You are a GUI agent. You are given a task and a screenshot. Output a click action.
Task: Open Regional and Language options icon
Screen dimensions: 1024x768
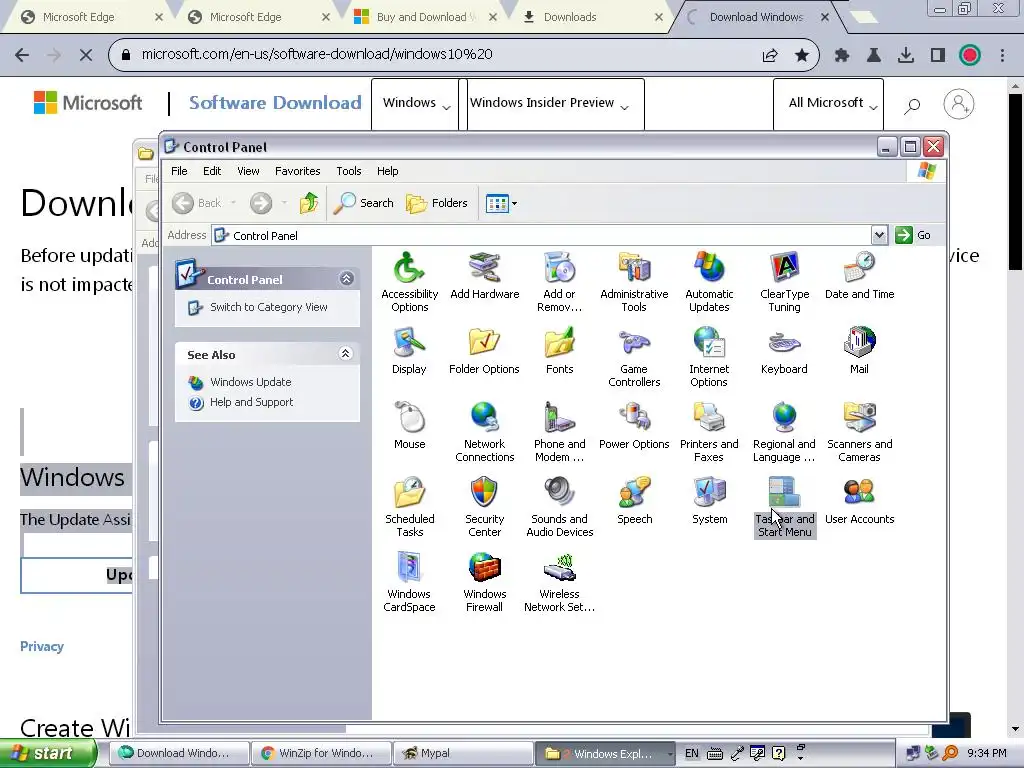(784, 432)
